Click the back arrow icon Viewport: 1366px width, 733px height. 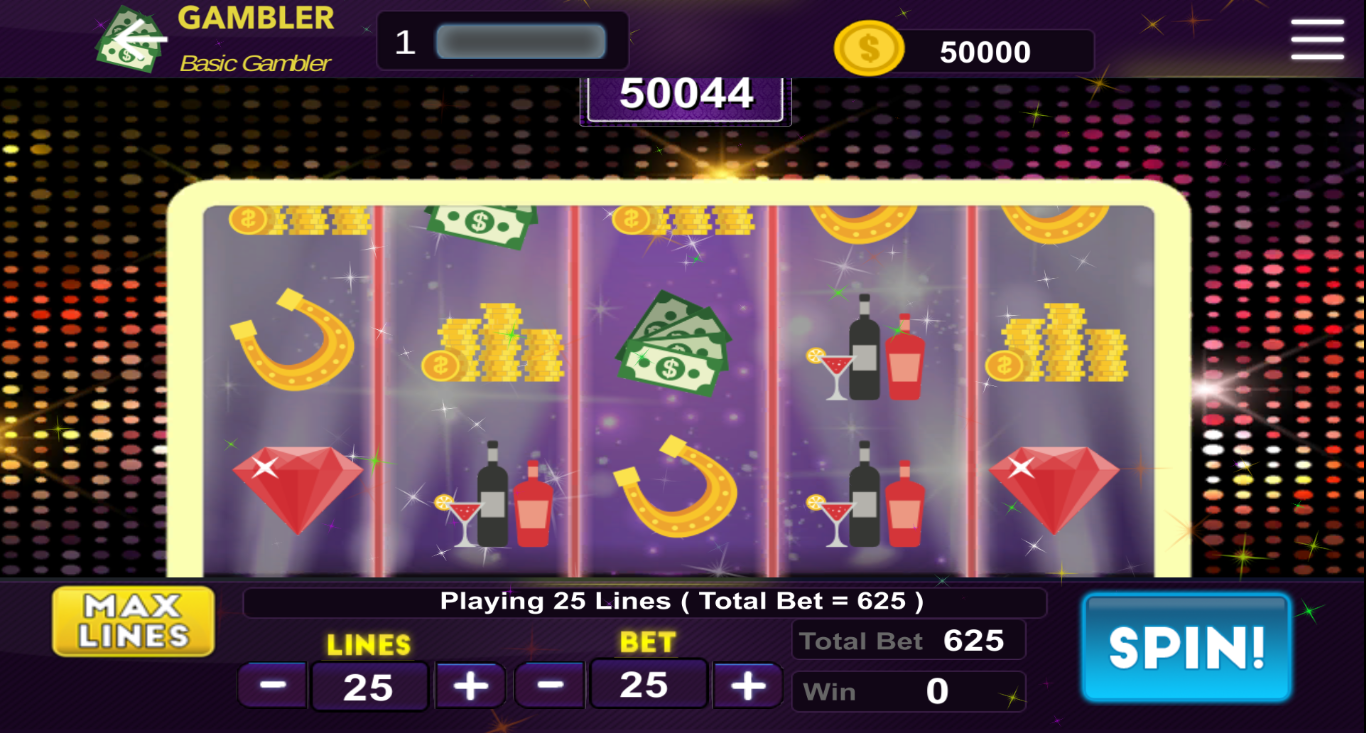click(x=139, y=40)
